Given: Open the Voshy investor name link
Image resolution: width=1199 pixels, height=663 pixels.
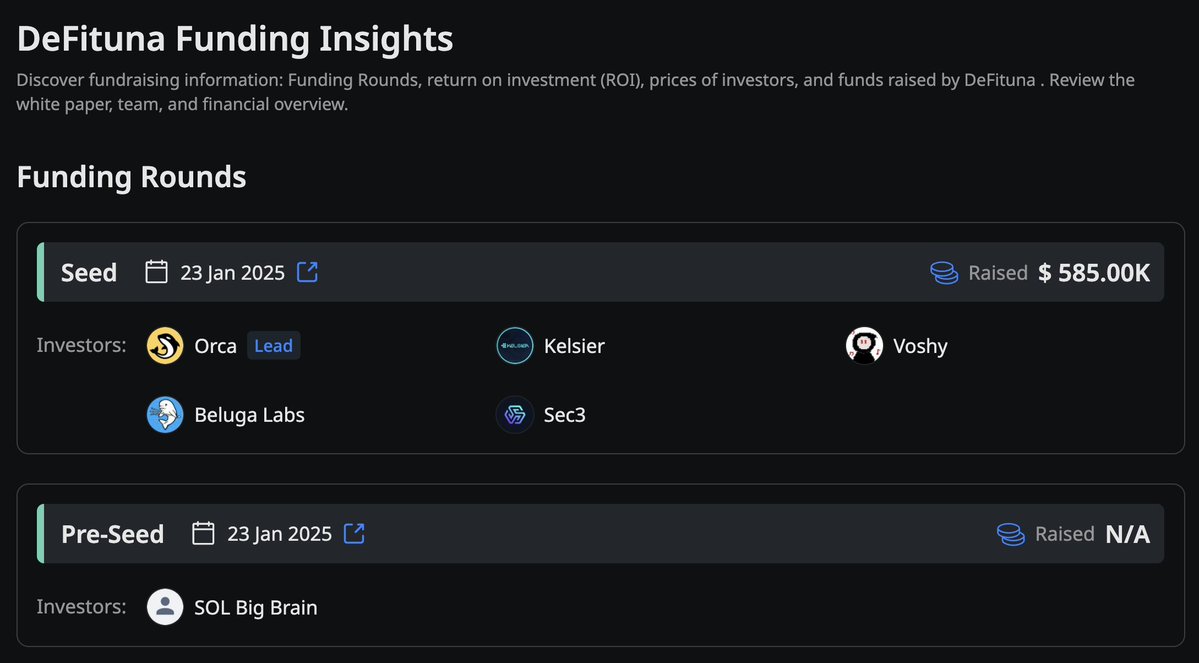Looking at the screenshot, I should pos(921,346).
